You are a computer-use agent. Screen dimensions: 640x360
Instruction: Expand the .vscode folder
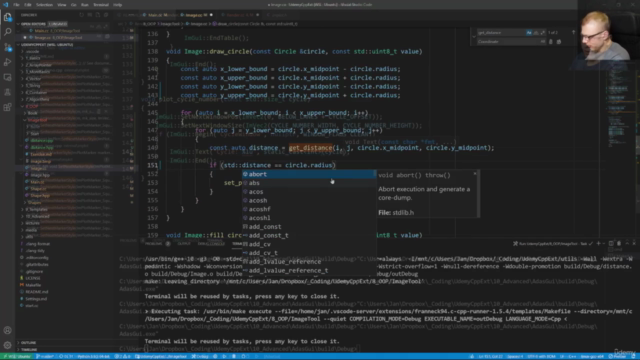pyautogui.click(x=32, y=51)
